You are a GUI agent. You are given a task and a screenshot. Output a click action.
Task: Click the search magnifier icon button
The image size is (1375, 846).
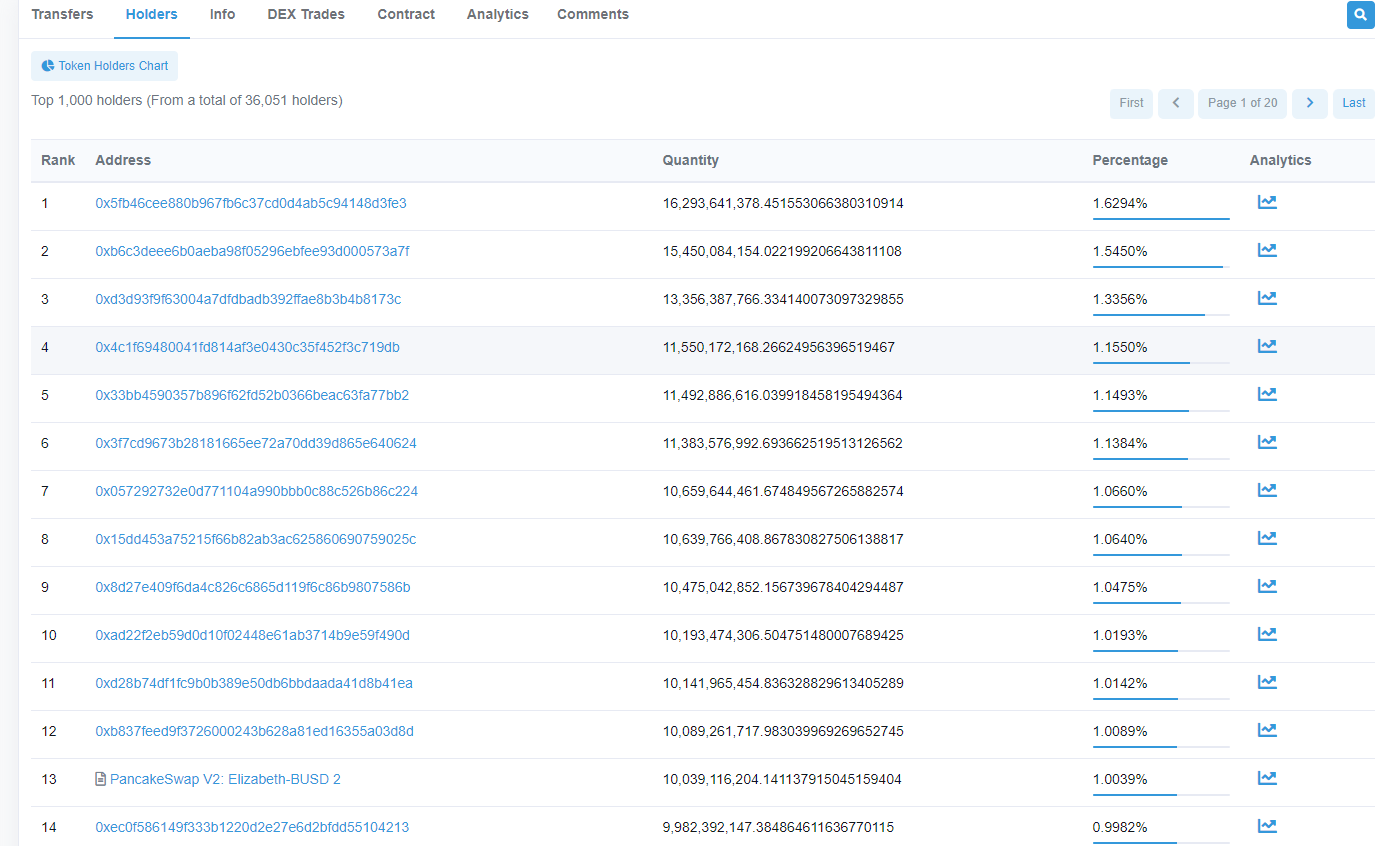(x=1360, y=15)
